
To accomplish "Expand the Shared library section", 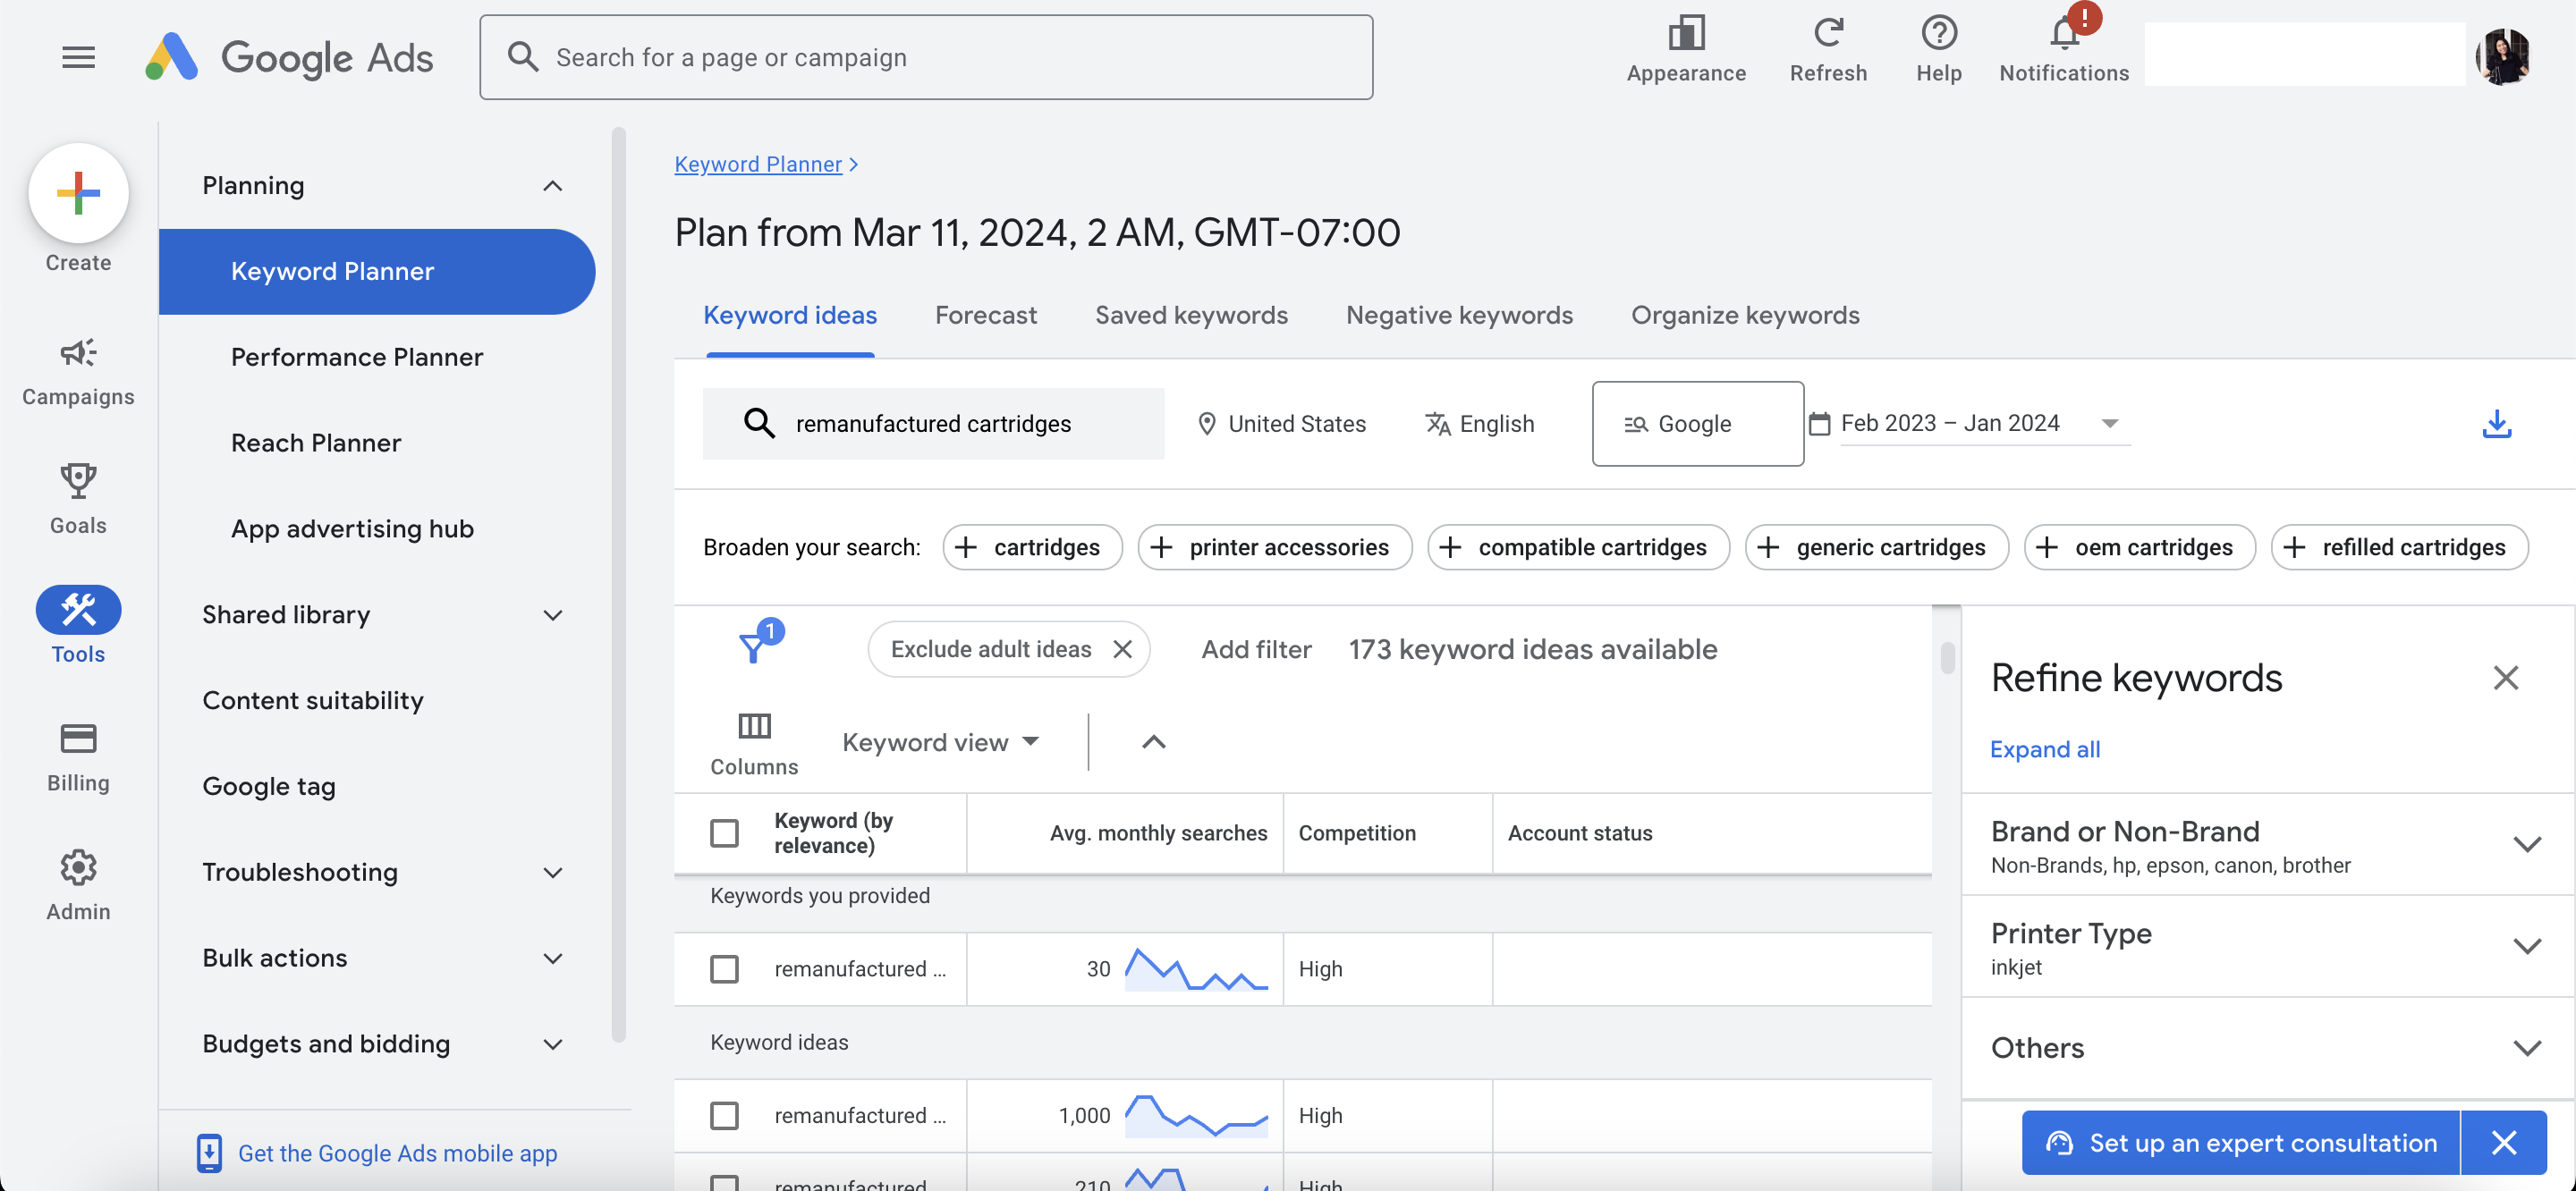I will click(x=552, y=615).
